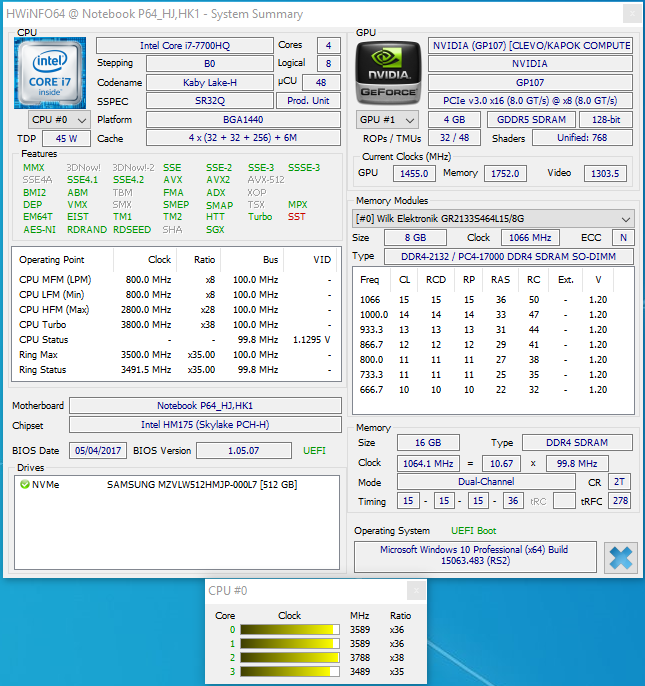Image resolution: width=645 pixels, height=686 pixels.
Task: Click the Intel Core i7 logo
Action: [50, 73]
